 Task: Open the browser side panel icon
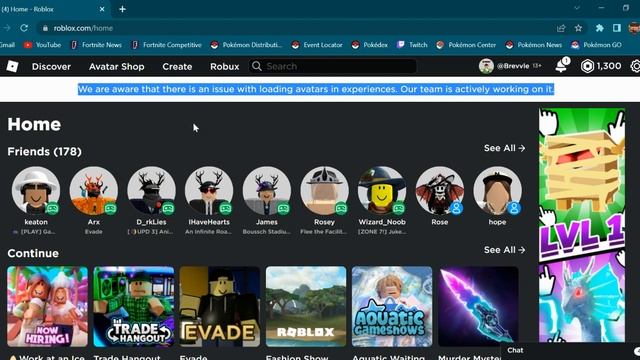point(617,28)
